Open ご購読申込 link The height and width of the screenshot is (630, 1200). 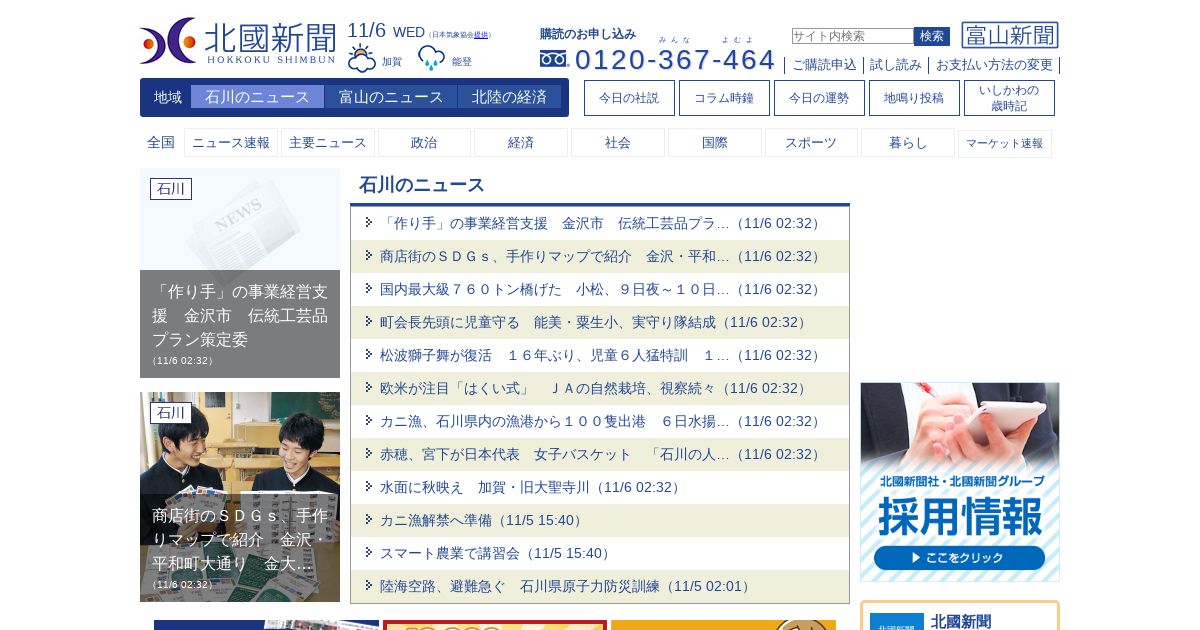coord(824,65)
